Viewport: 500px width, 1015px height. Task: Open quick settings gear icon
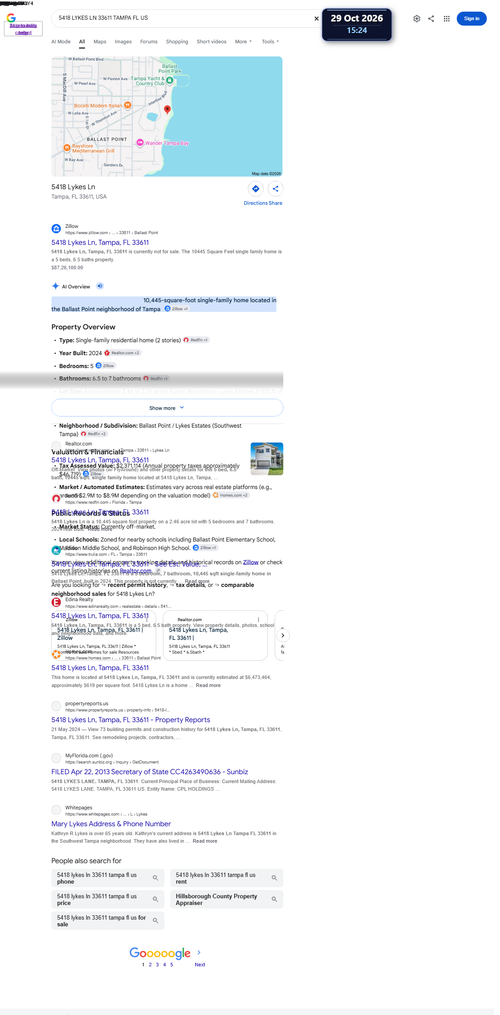coord(416,19)
